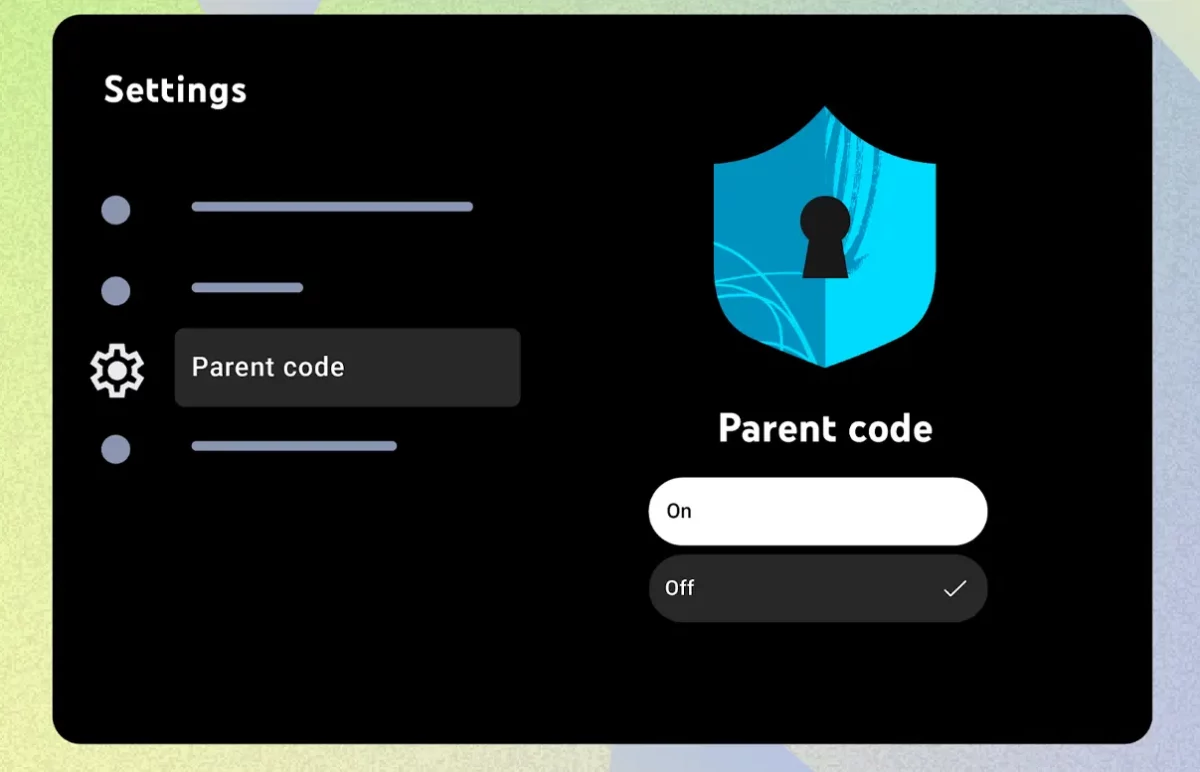Click the topmost grey circle icon in Settings
This screenshot has height=772, width=1200.
point(116,210)
